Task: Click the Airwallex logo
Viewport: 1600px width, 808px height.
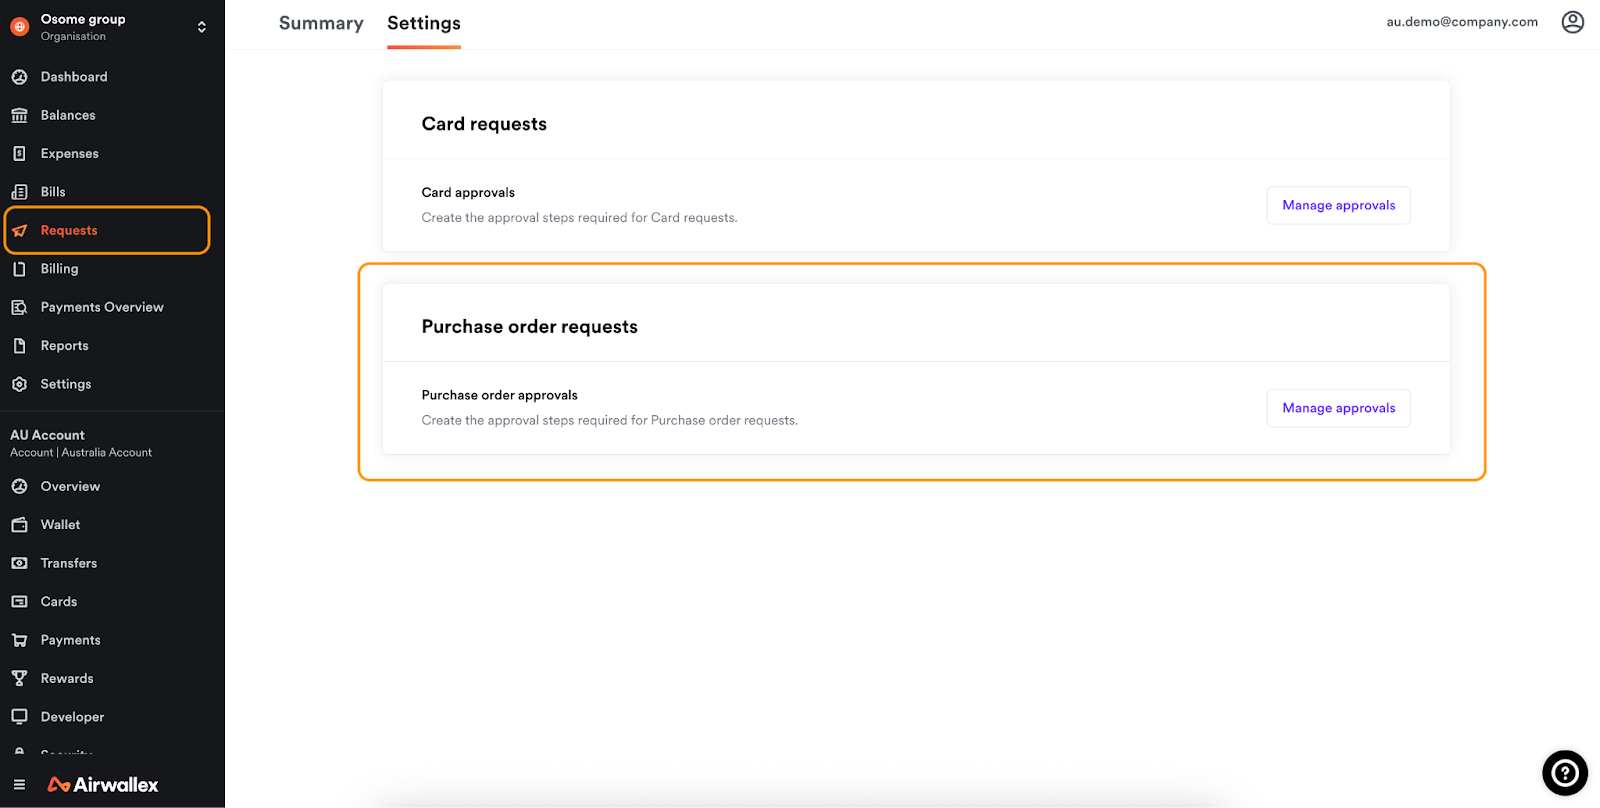Action: [x=103, y=785]
